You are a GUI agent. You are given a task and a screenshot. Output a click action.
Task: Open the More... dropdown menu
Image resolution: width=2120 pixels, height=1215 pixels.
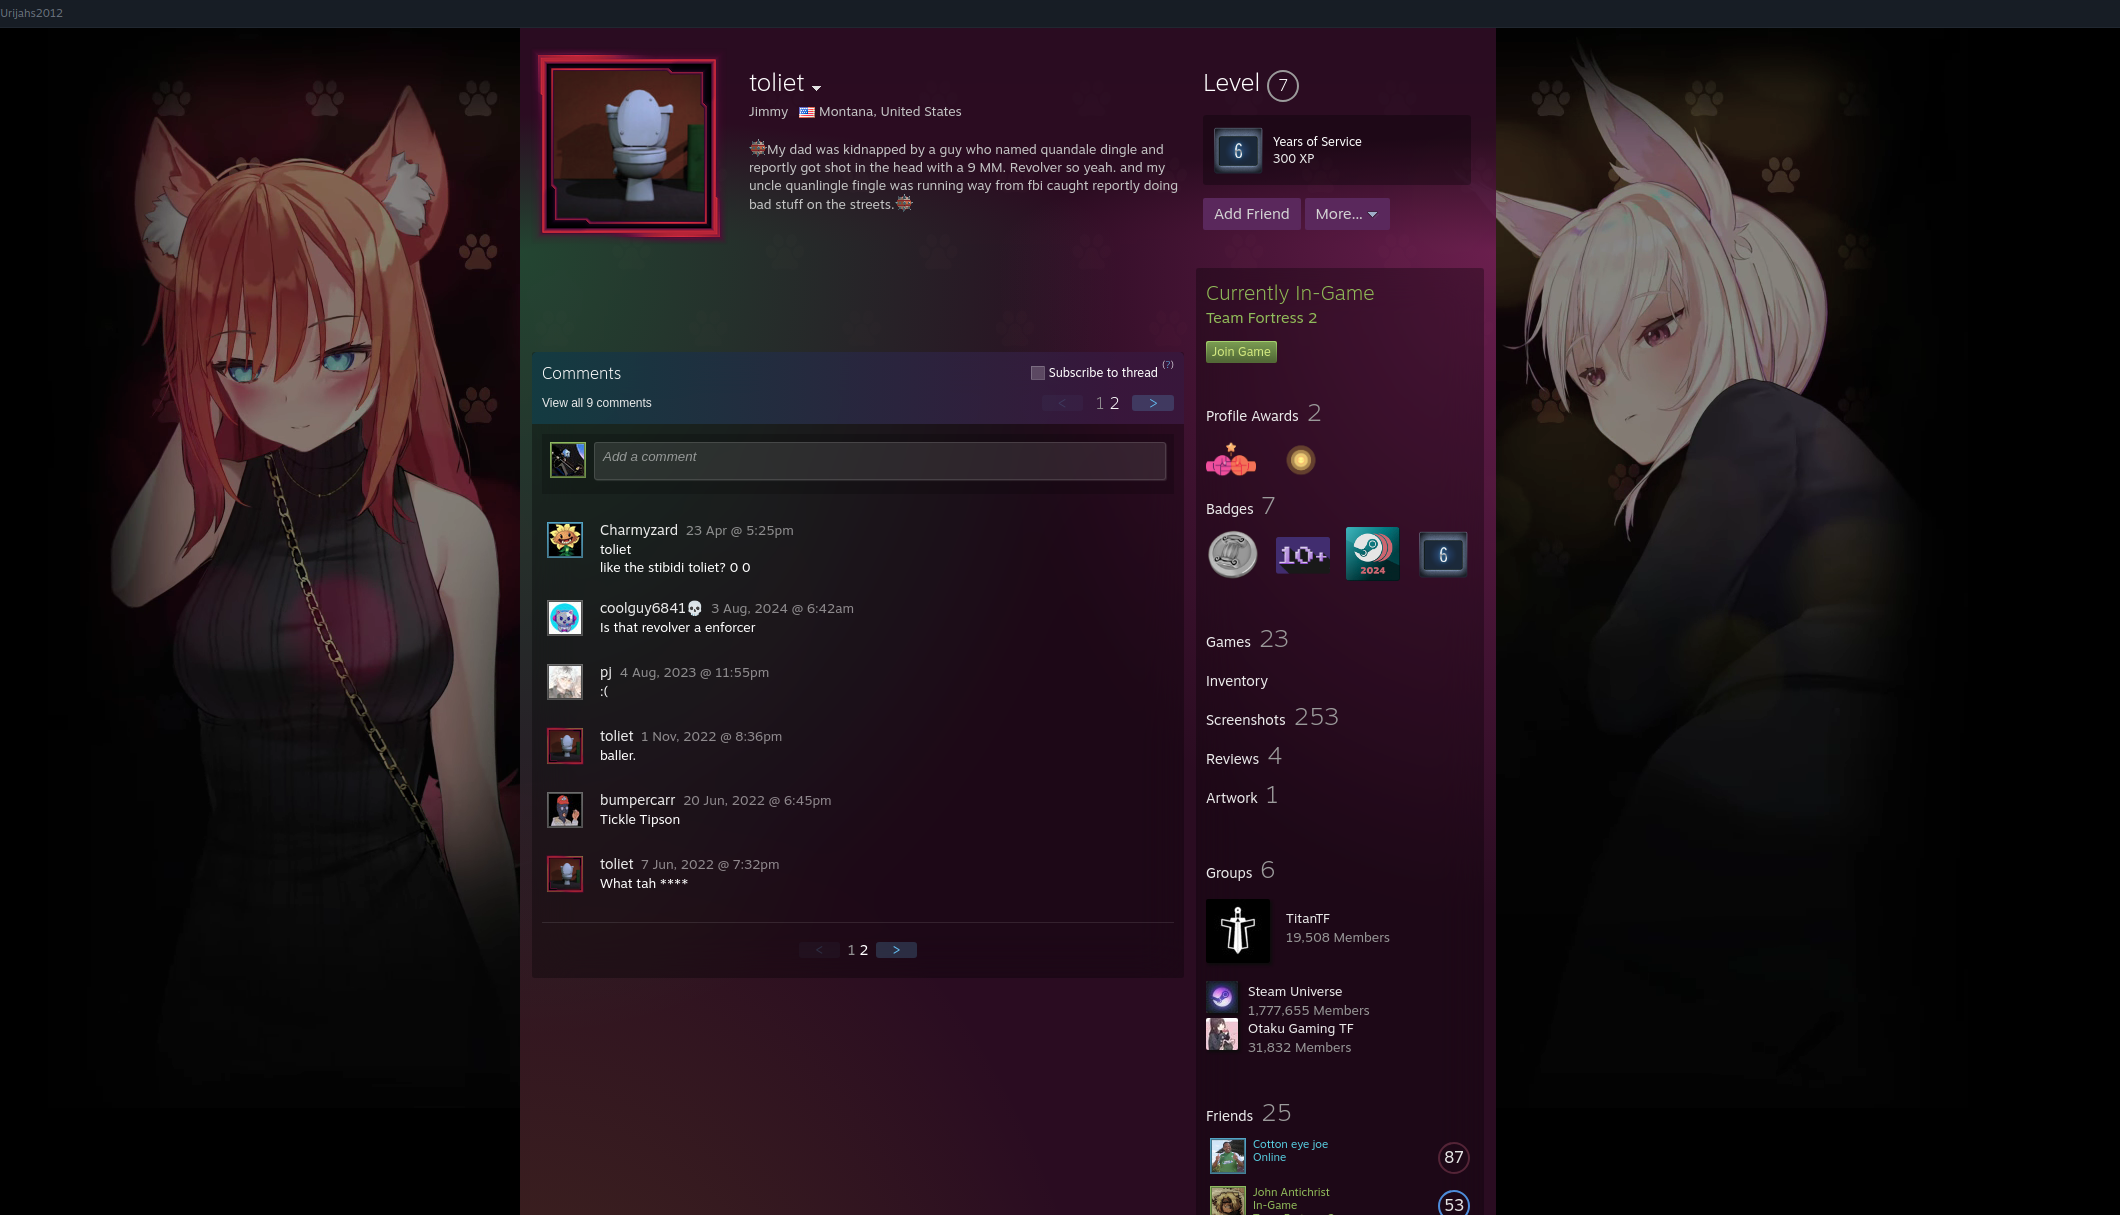point(1346,214)
